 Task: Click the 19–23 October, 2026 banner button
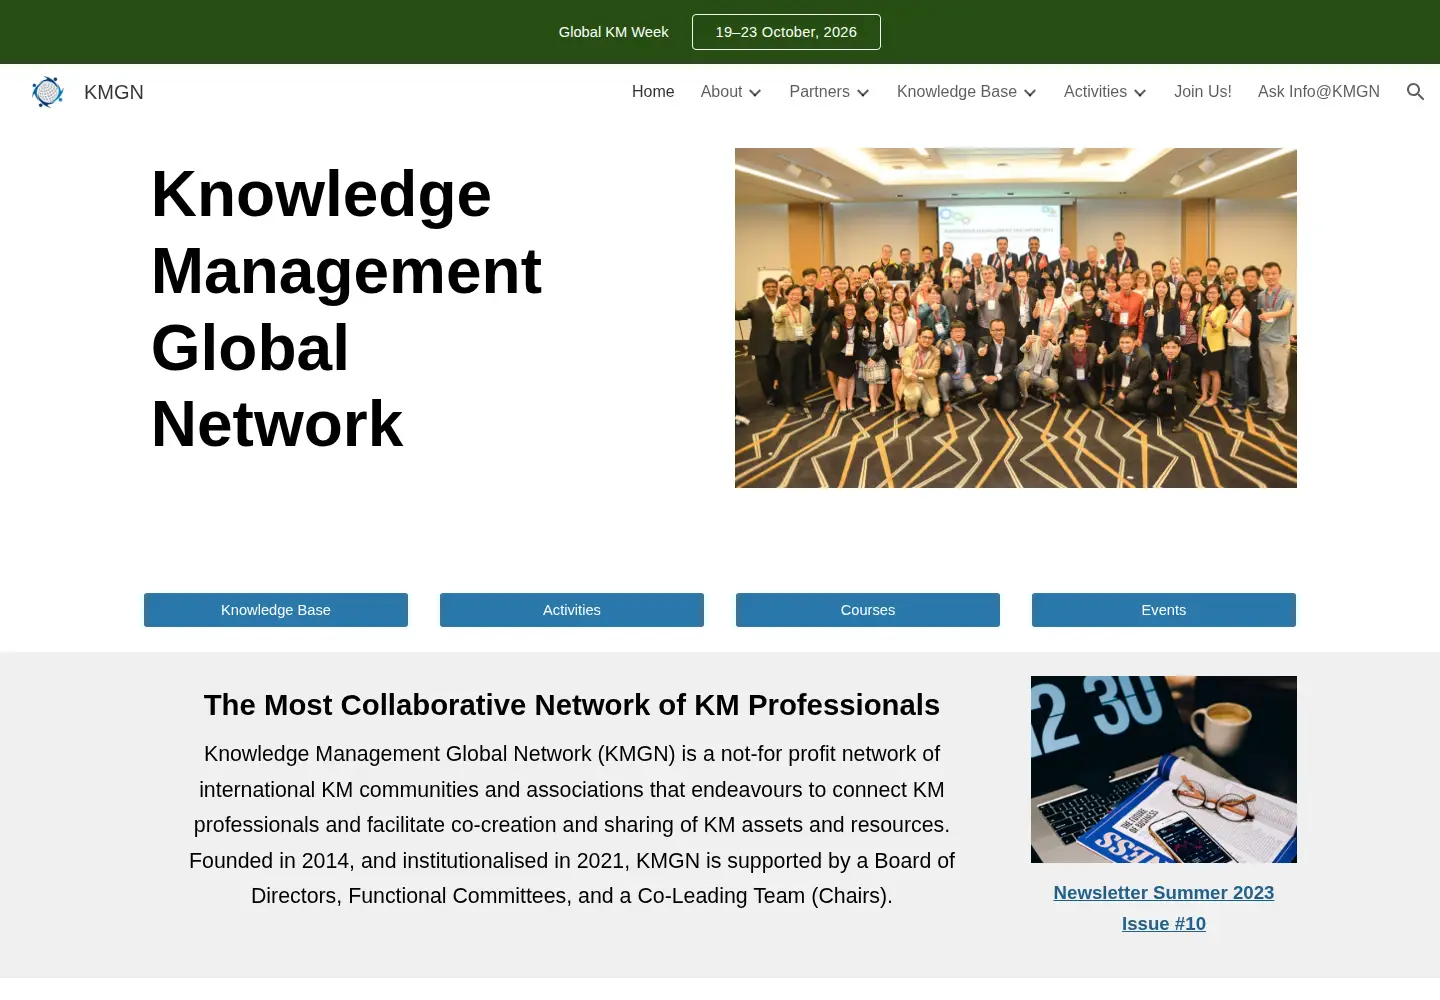coord(786,32)
